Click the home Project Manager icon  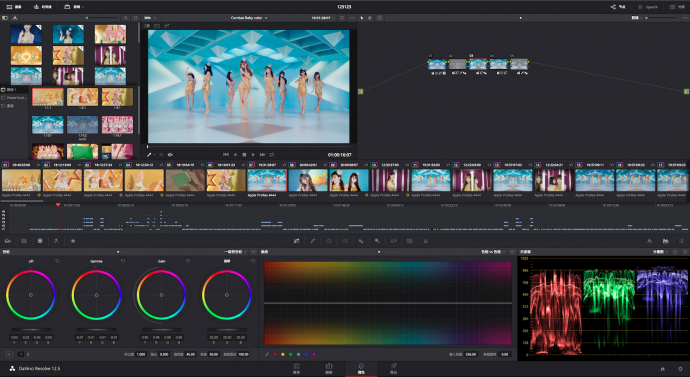[663, 369]
